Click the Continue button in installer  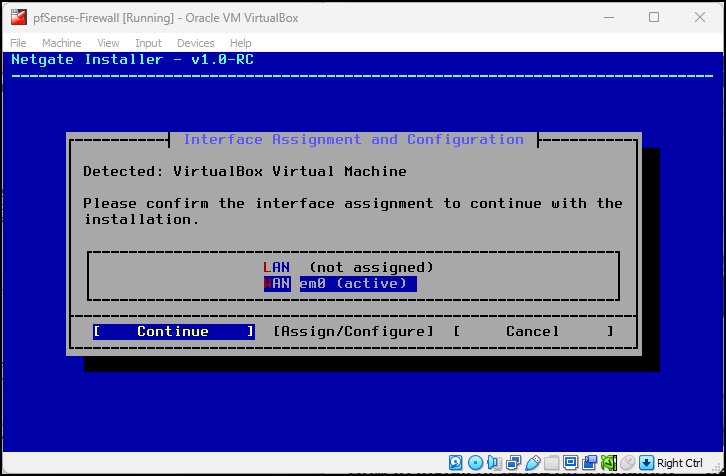(174, 332)
